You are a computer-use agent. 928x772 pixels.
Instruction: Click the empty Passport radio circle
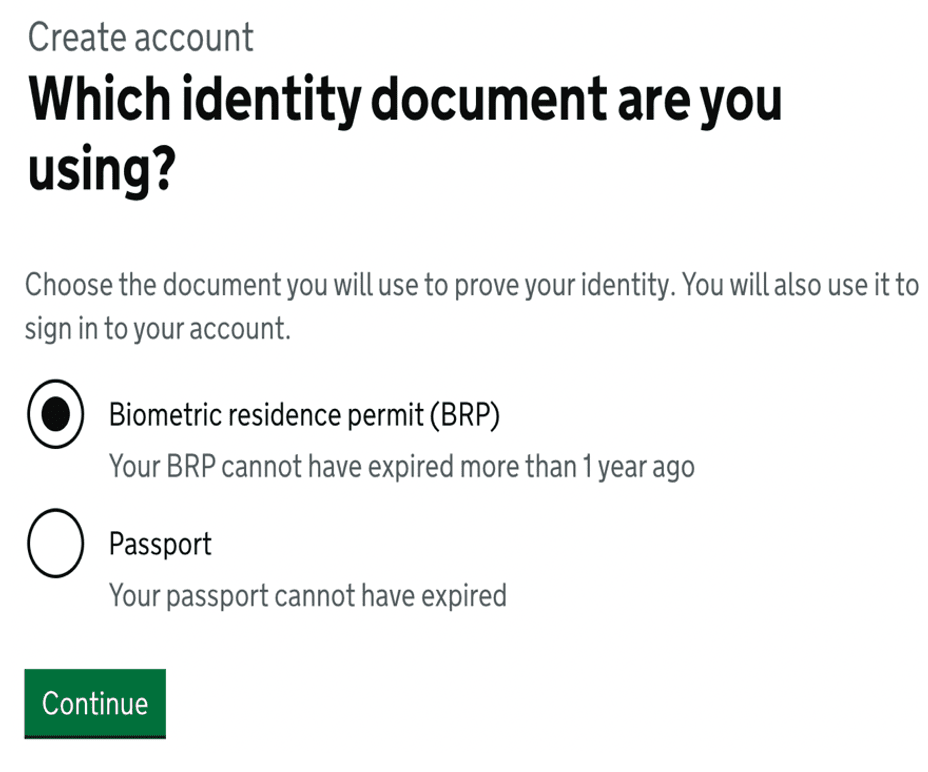56,544
